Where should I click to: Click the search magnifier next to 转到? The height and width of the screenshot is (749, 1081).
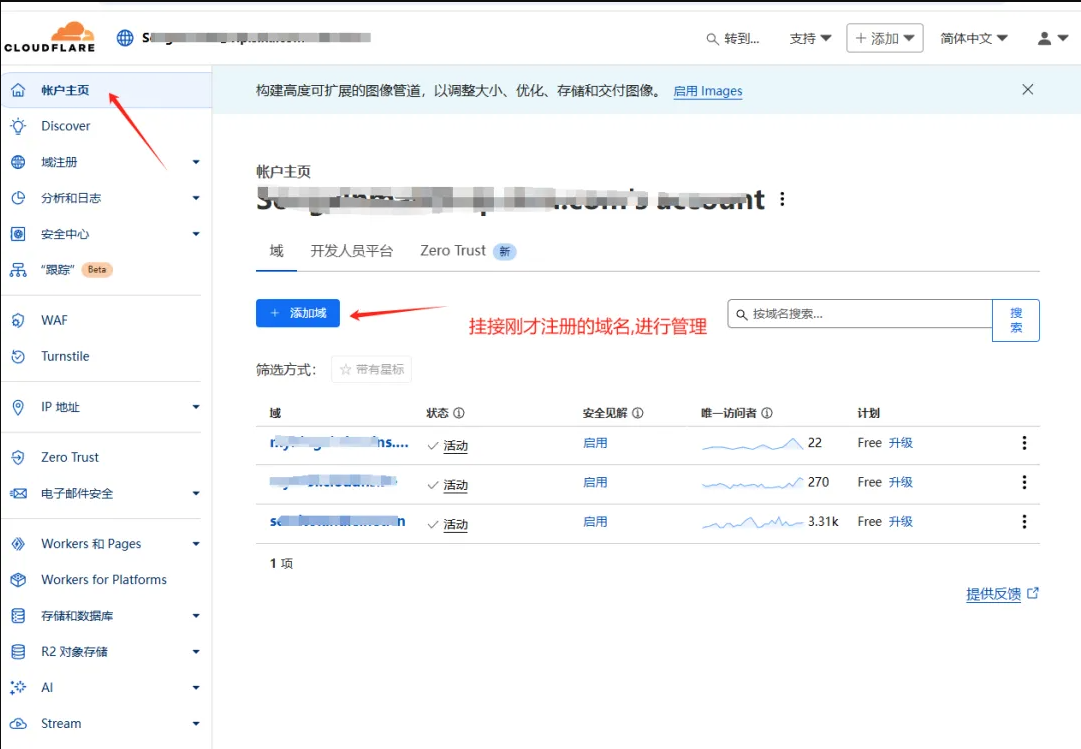point(712,39)
